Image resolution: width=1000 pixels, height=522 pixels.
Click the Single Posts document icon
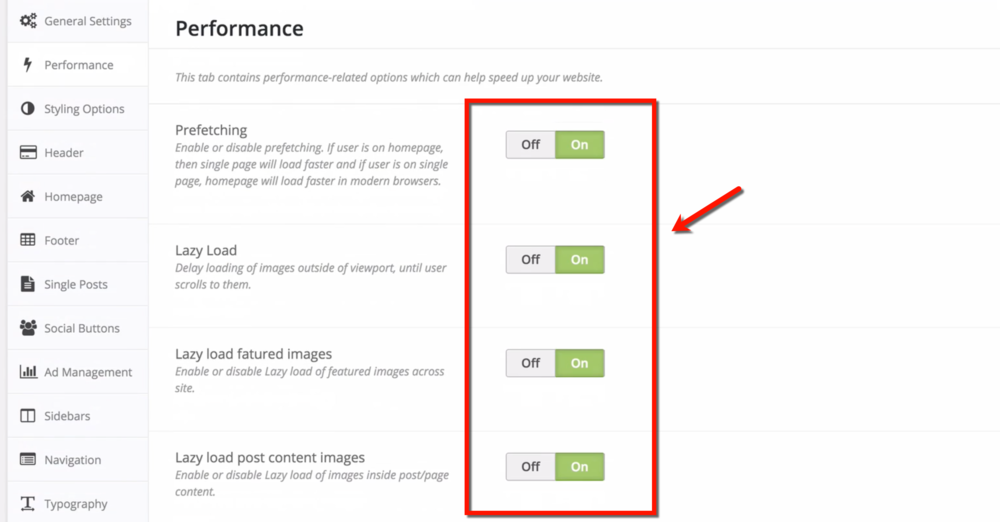(27, 284)
